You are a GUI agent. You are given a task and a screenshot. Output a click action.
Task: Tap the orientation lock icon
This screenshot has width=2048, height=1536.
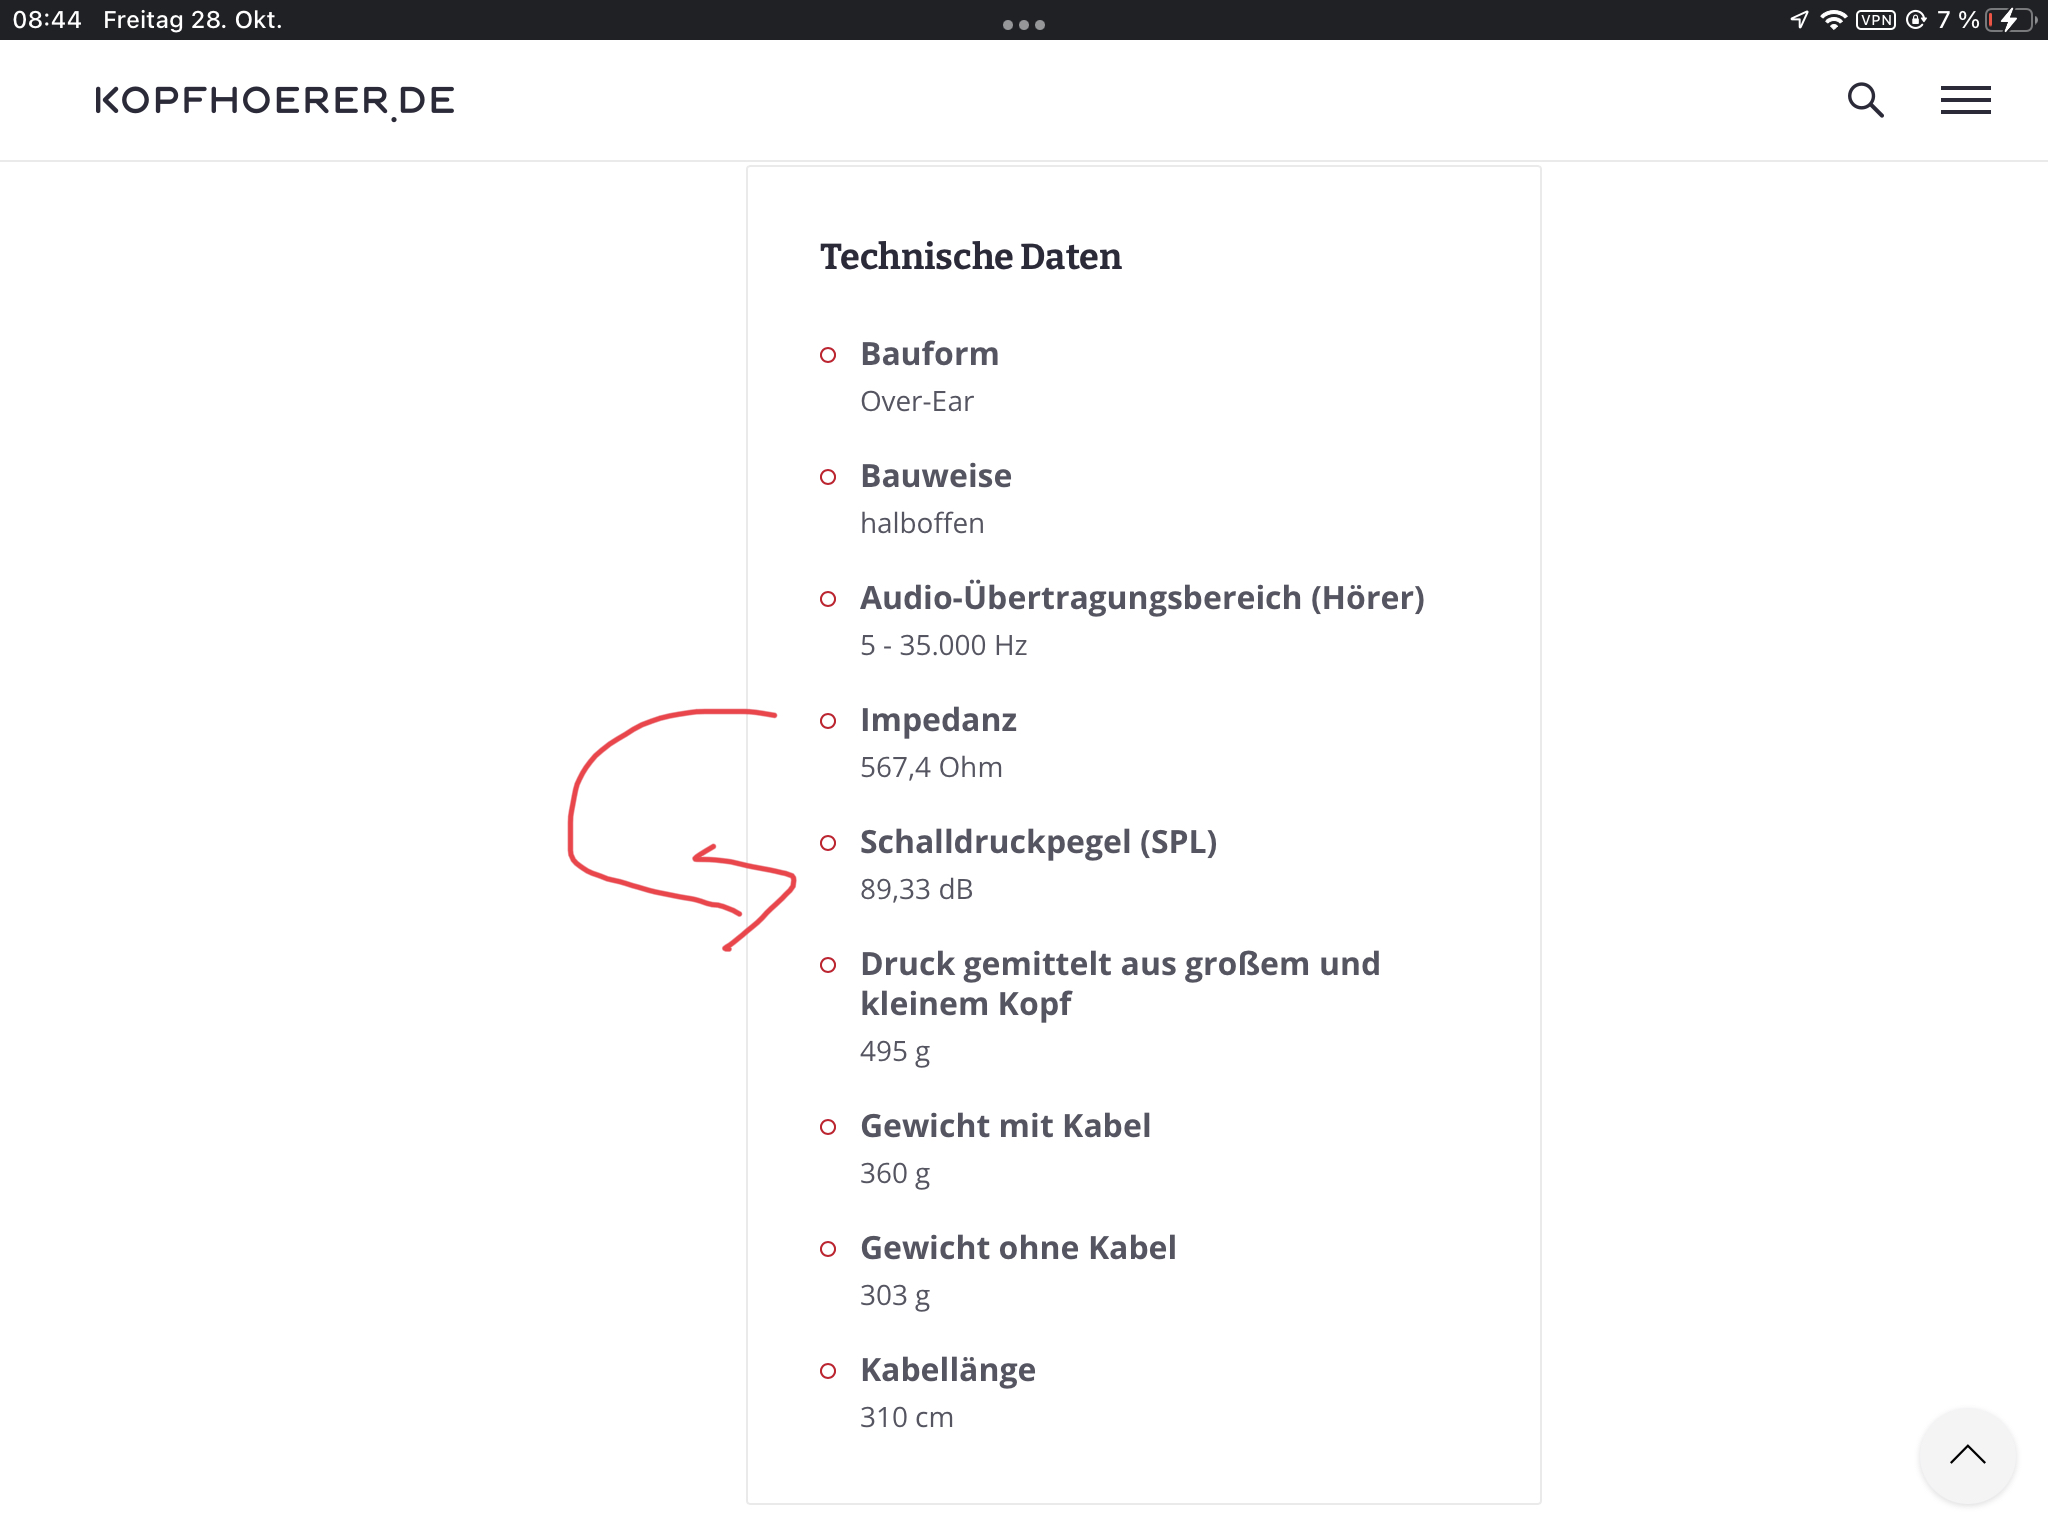[1916, 20]
